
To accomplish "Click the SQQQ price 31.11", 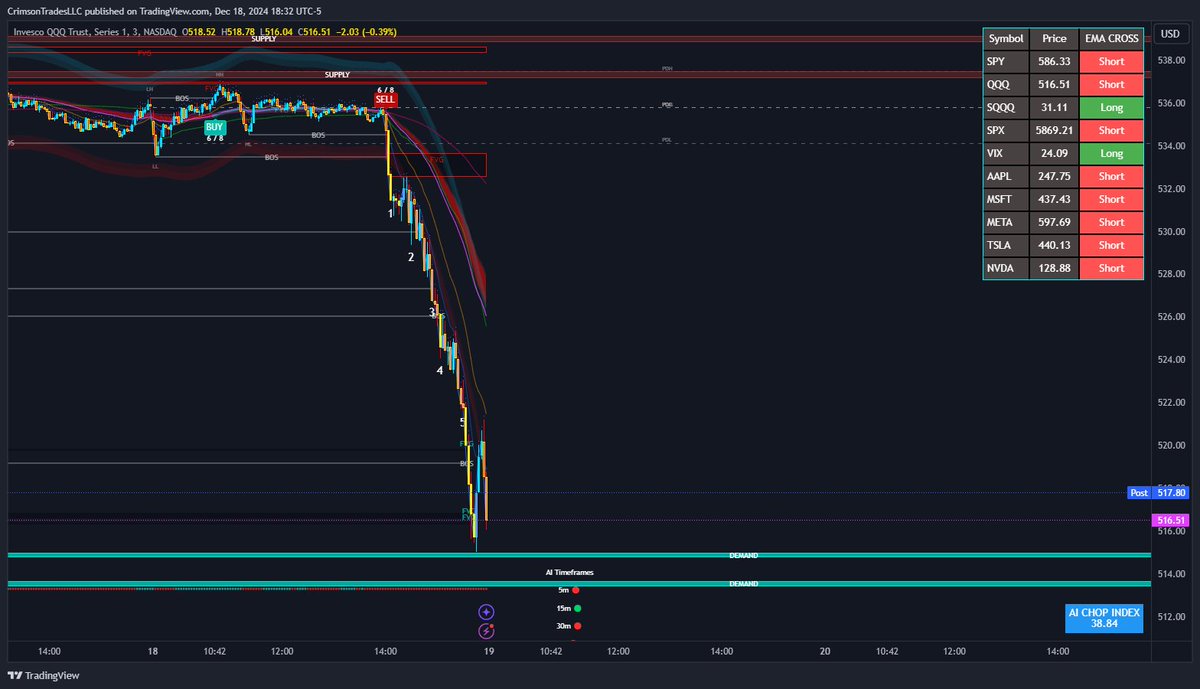I will (1054, 107).
